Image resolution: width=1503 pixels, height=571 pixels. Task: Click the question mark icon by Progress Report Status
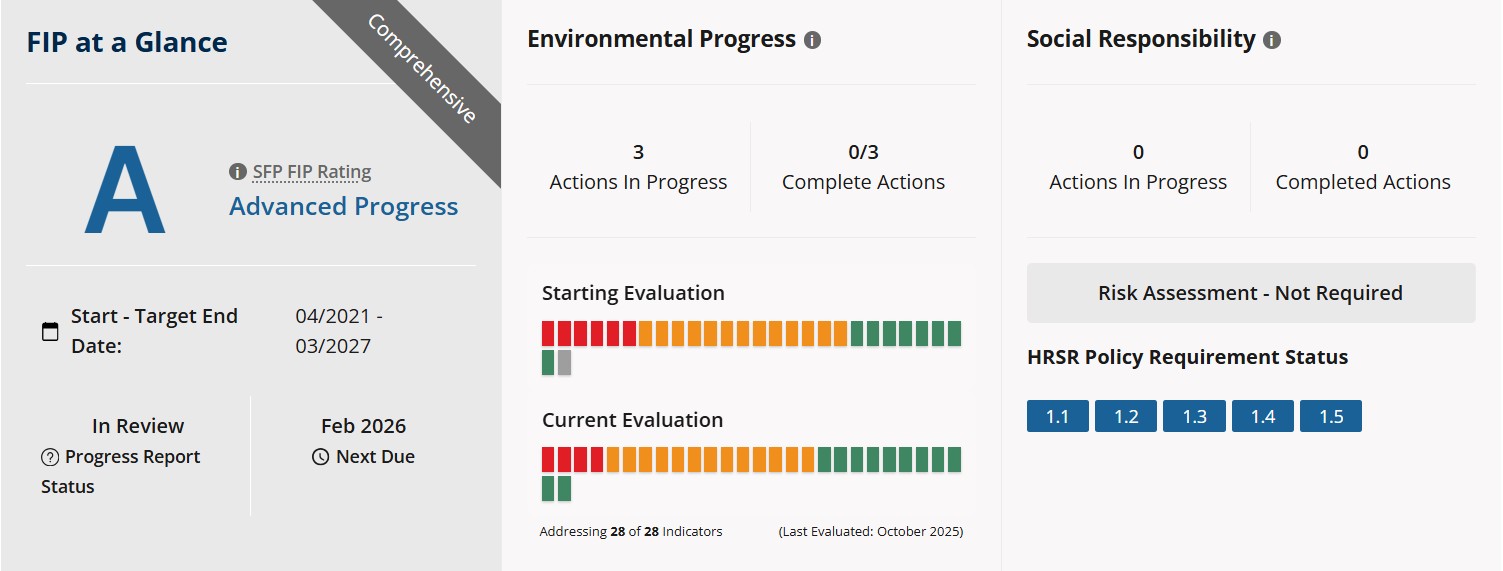tap(50, 458)
